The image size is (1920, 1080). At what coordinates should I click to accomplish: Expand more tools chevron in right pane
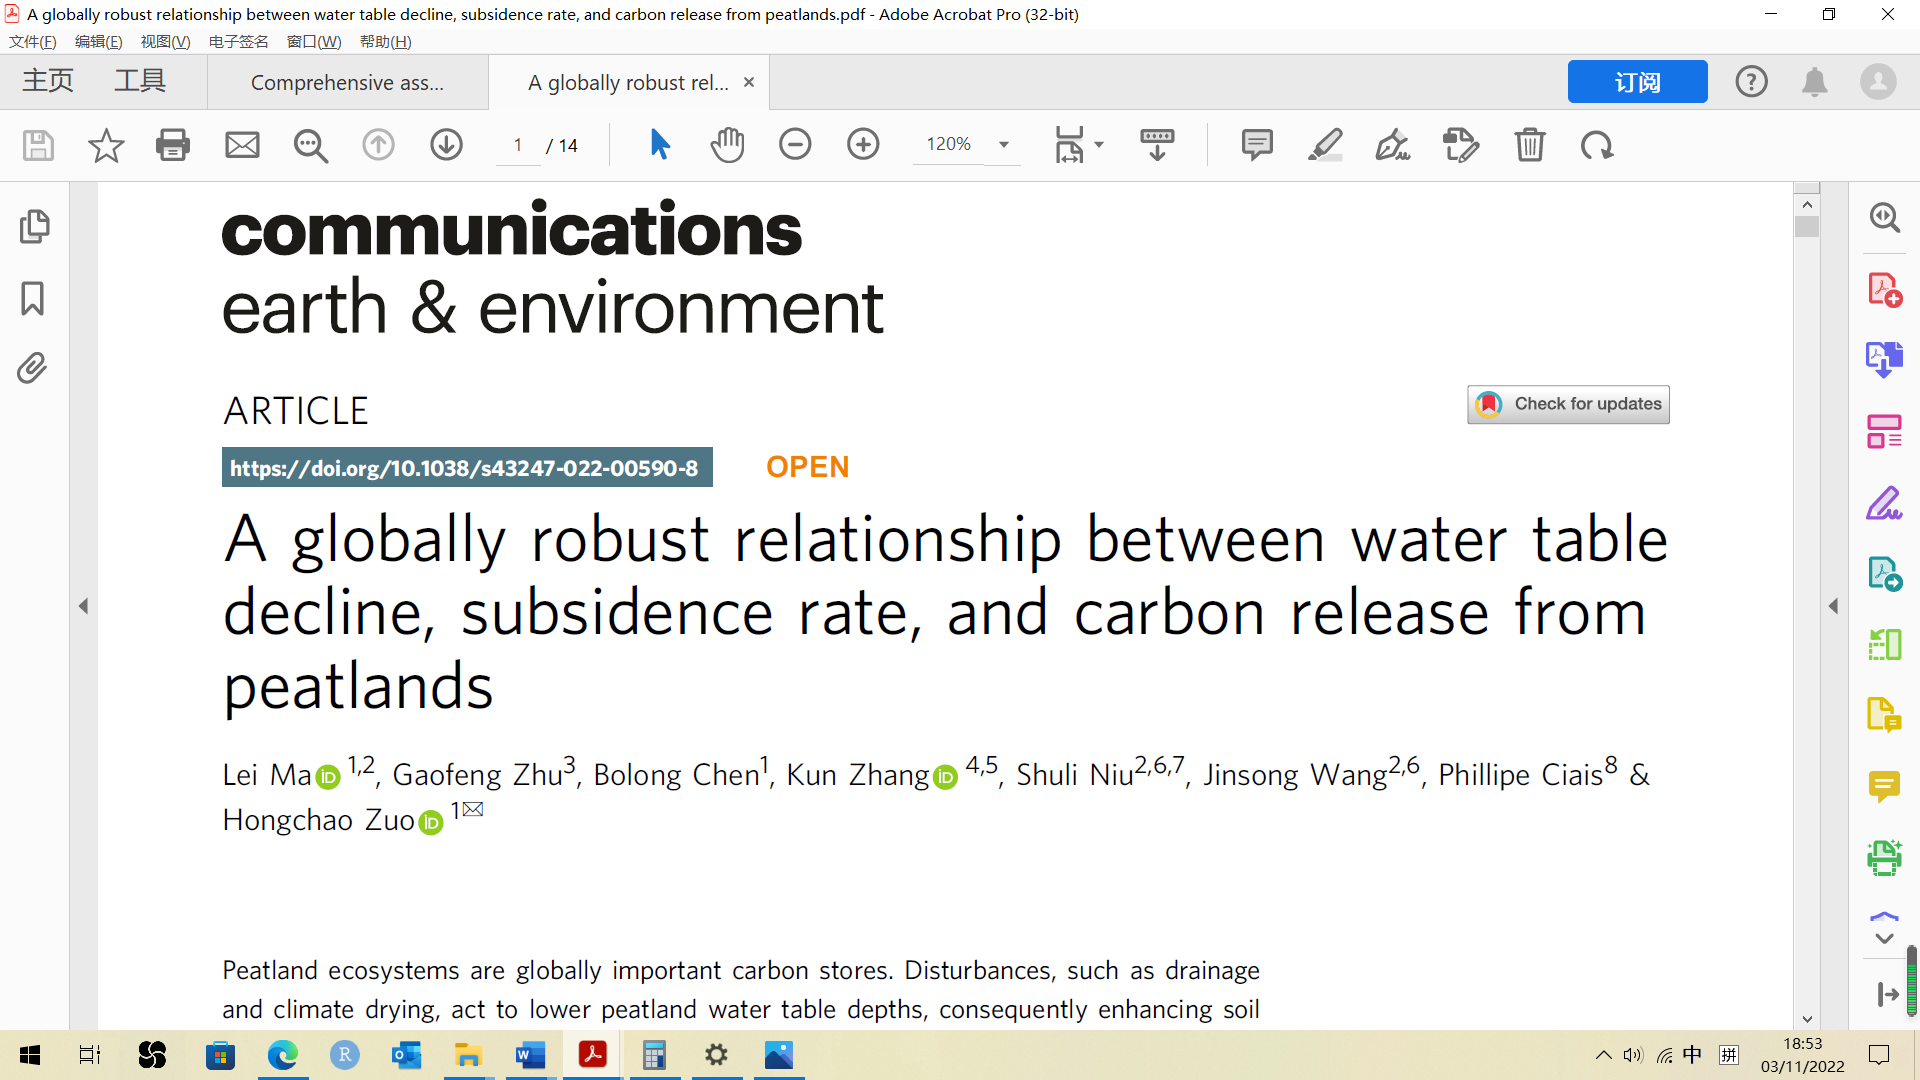1884,938
